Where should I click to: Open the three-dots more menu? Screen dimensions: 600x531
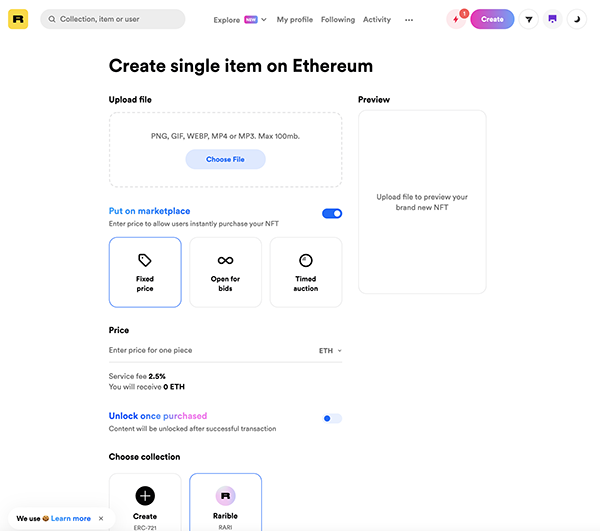click(409, 20)
